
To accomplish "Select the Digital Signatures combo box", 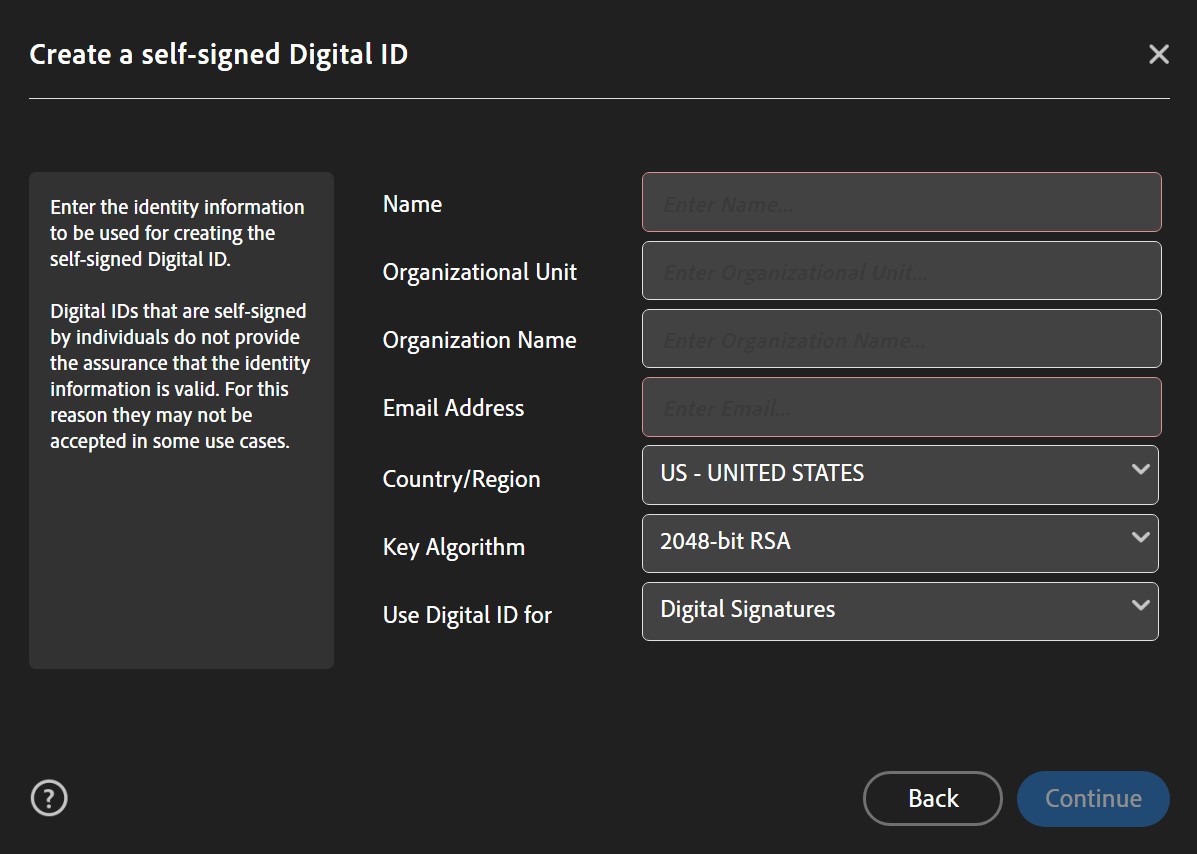I will click(900, 610).
